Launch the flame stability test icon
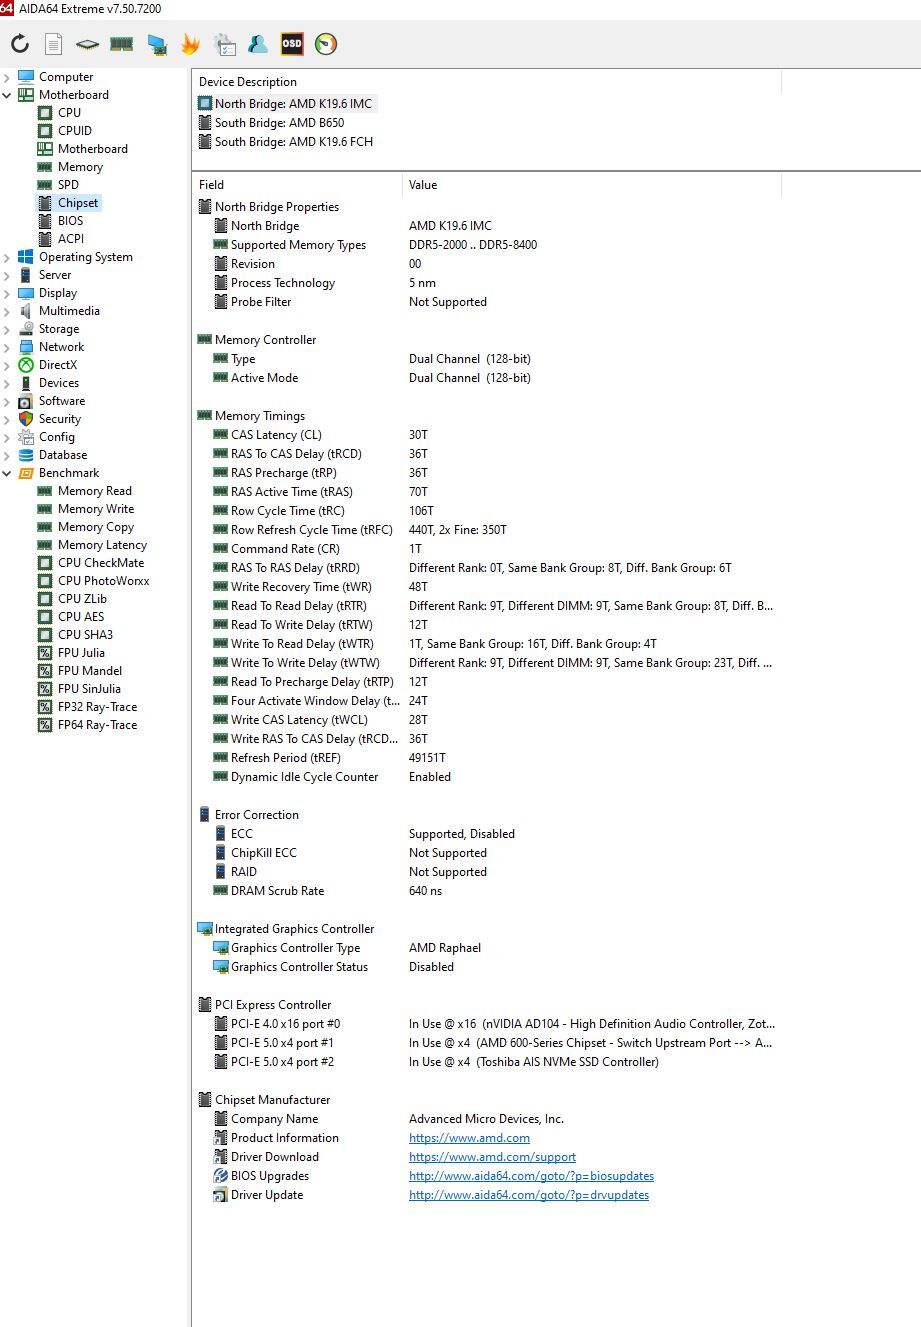The image size is (921, 1327). point(190,44)
